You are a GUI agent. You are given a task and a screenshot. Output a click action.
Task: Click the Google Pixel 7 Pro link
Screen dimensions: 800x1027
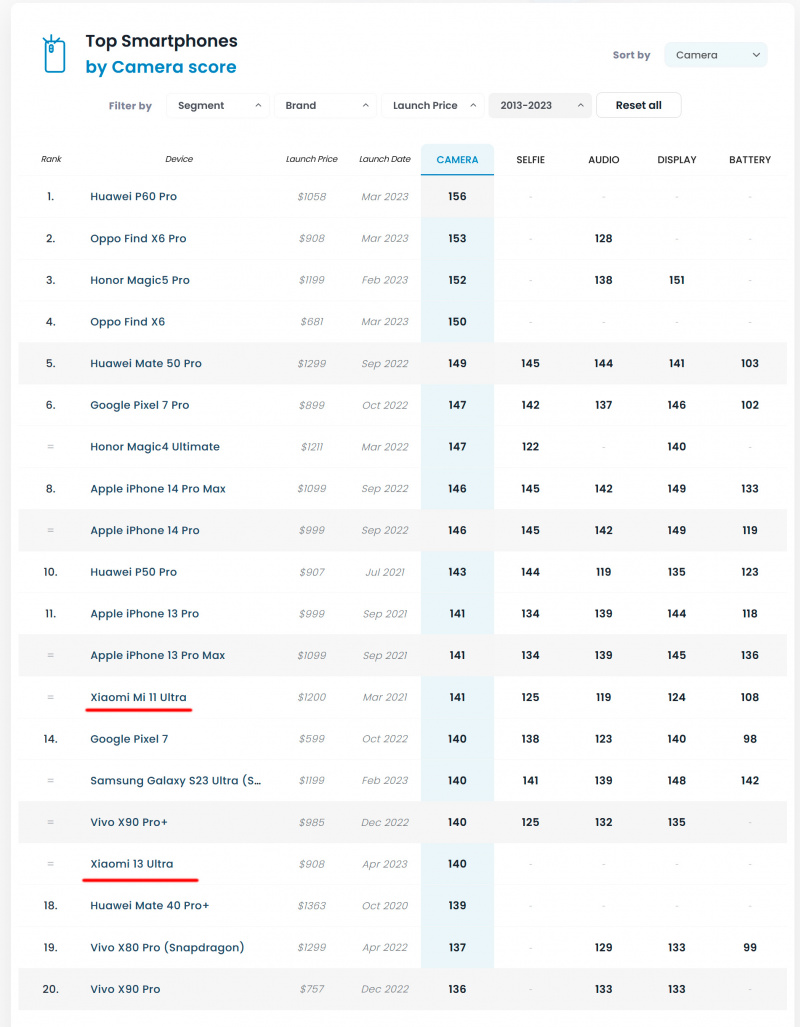tap(139, 405)
